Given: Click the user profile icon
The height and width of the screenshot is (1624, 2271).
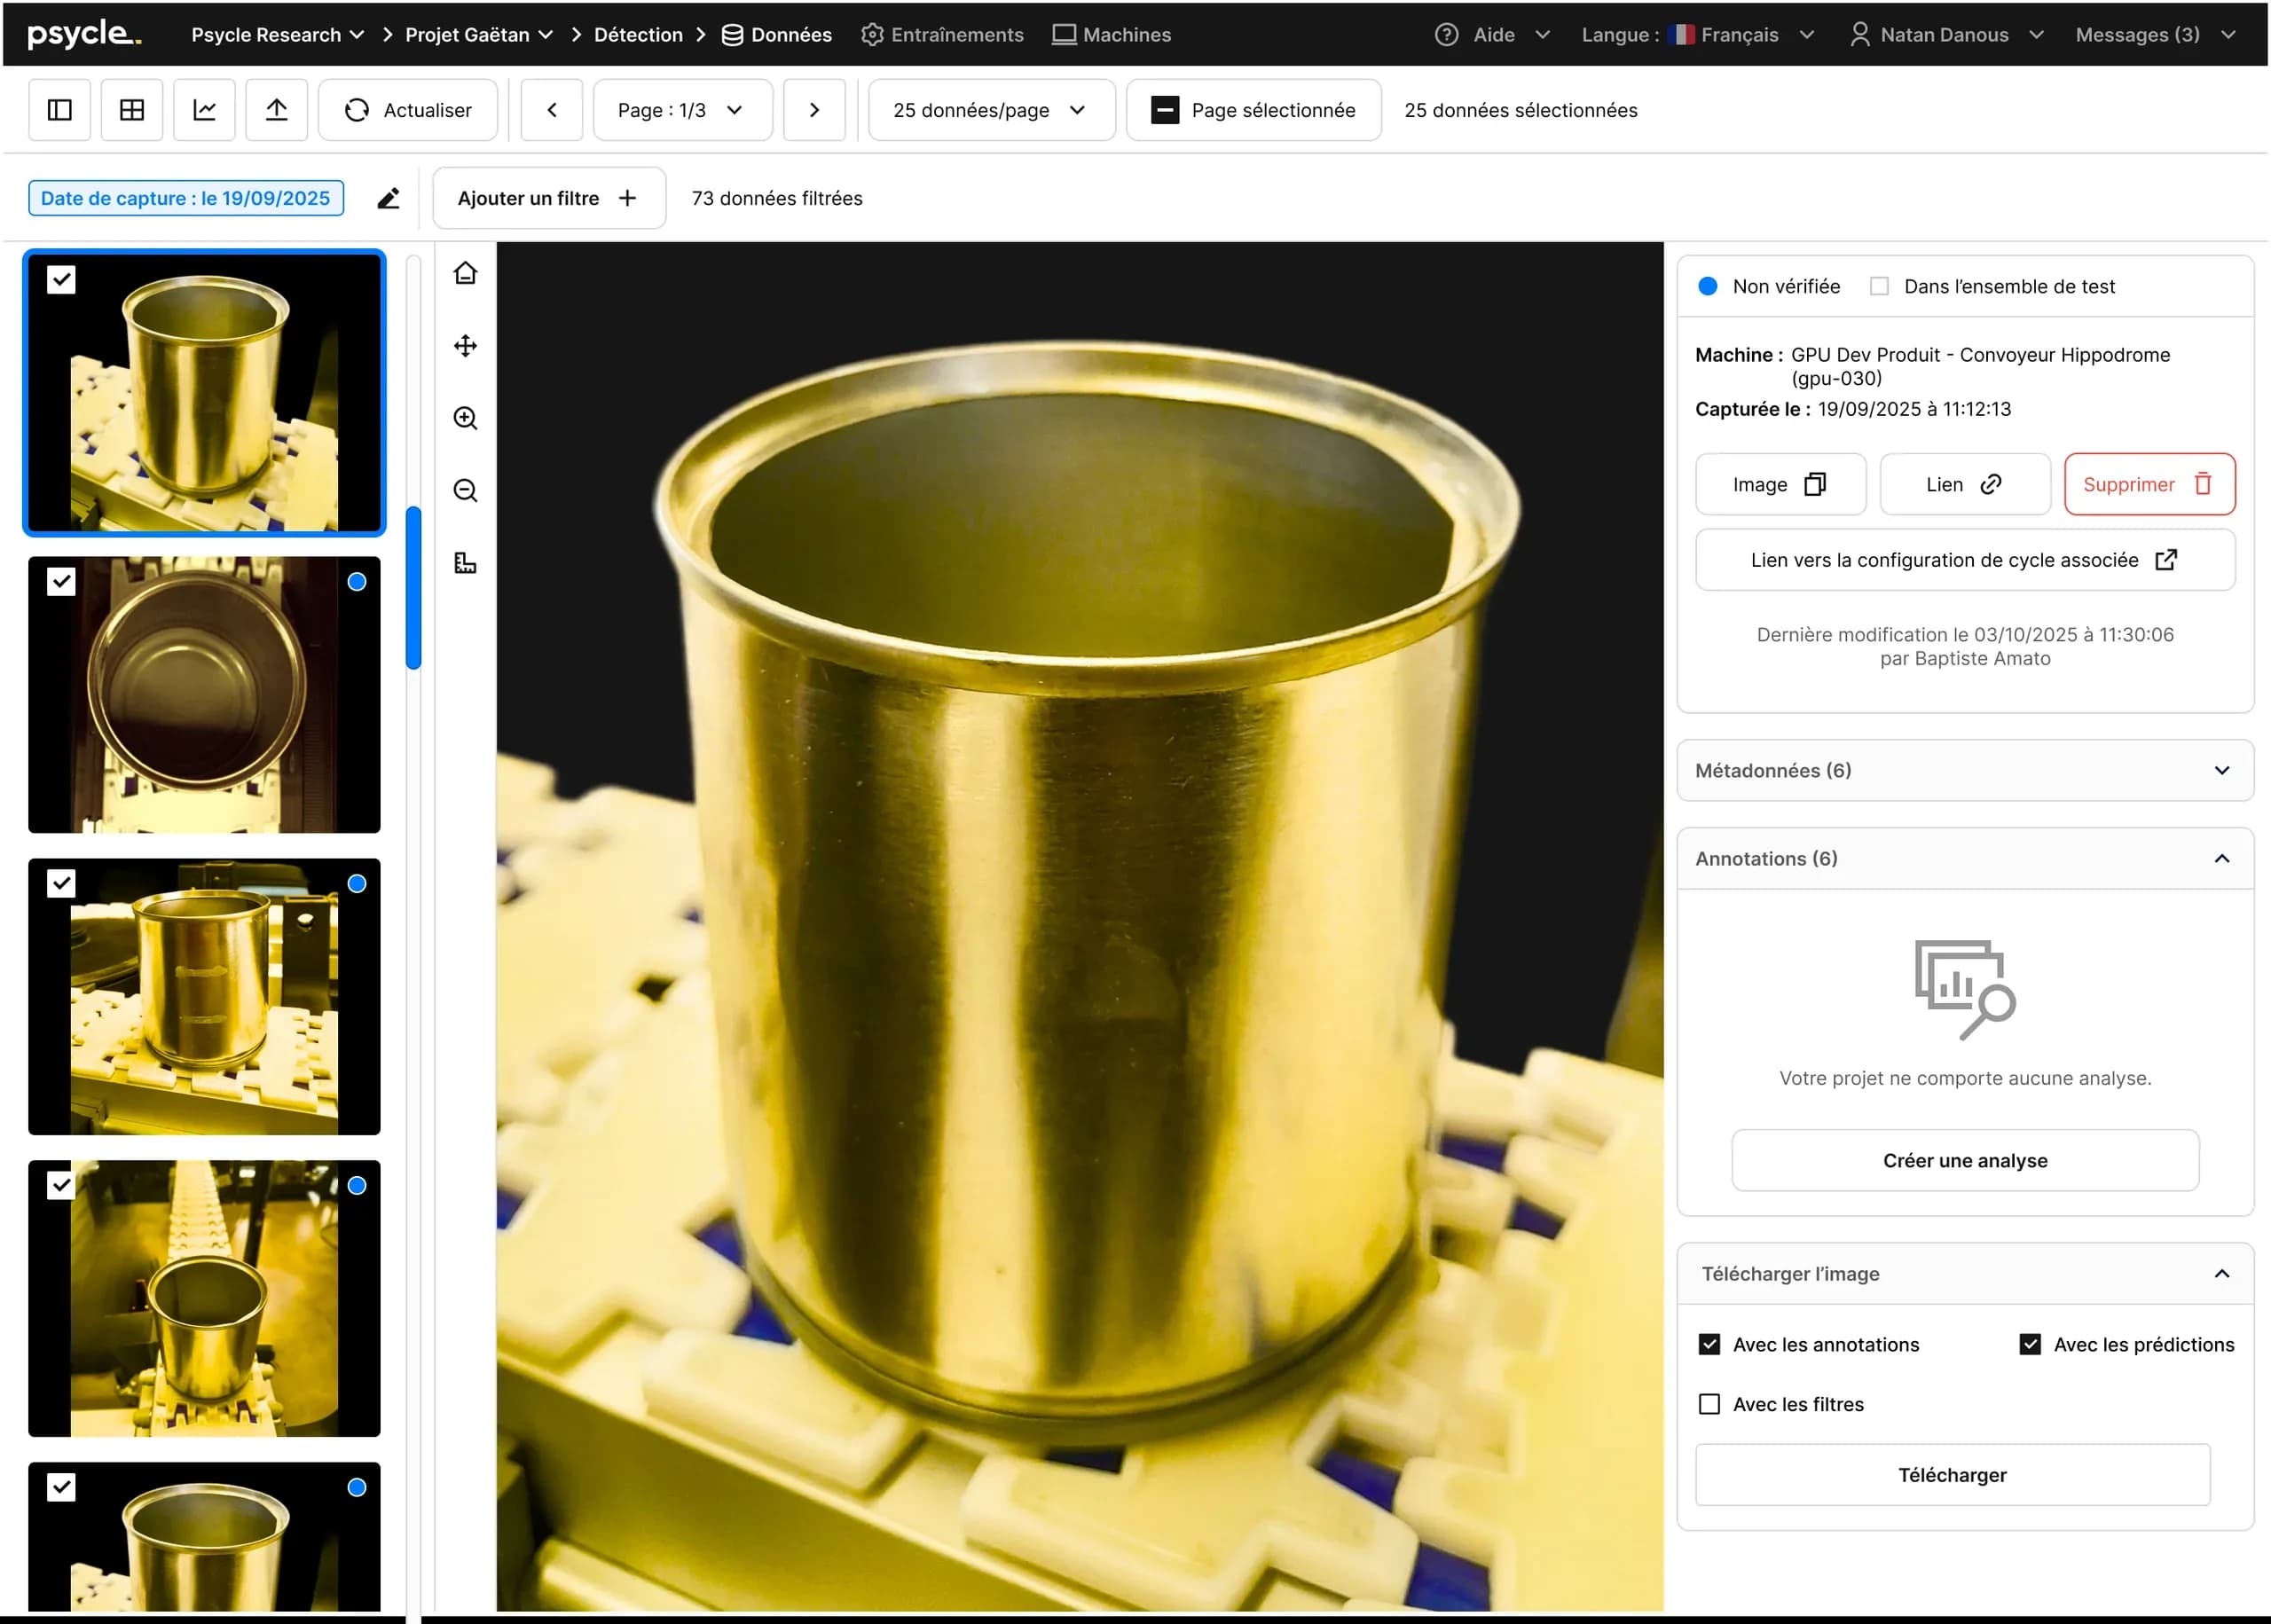Looking at the screenshot, I should (1860, 35).
